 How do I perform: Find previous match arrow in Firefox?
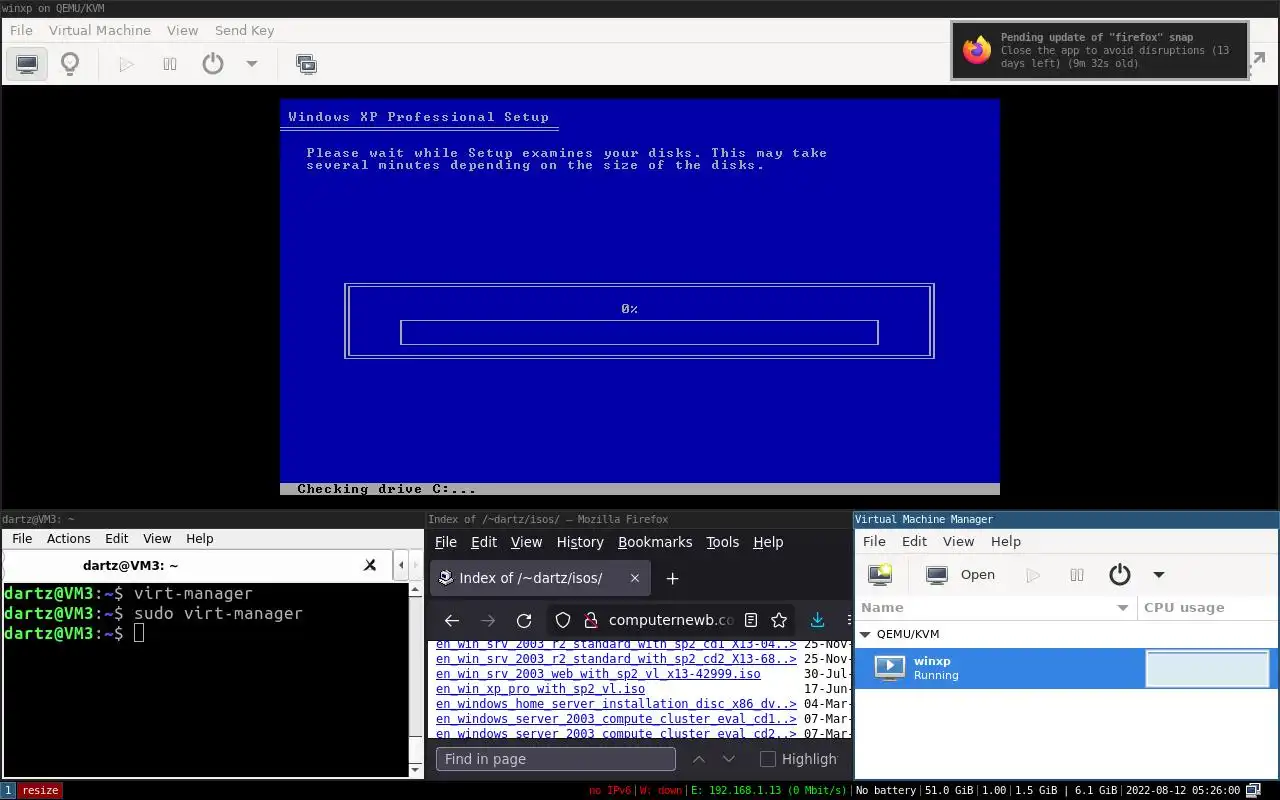pos(699,759)
